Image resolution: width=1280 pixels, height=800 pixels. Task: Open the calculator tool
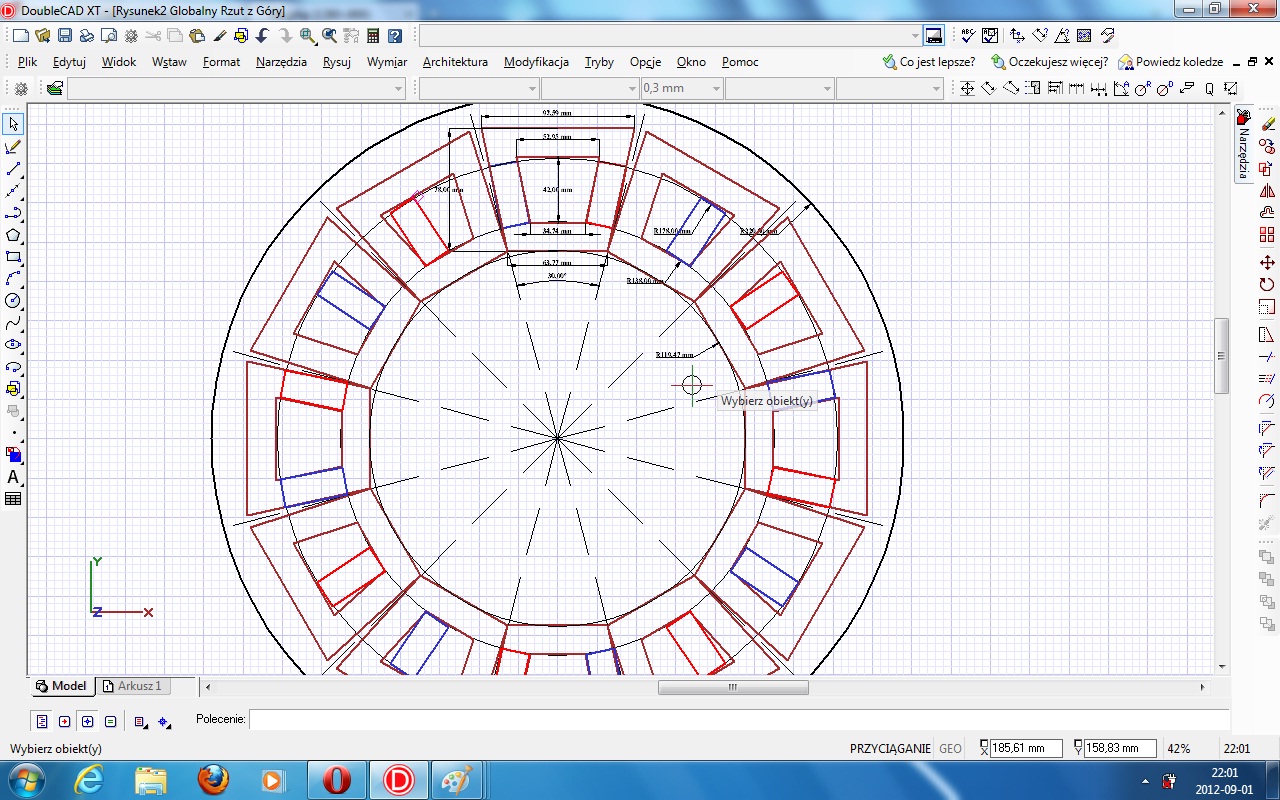tap(373, 36)
